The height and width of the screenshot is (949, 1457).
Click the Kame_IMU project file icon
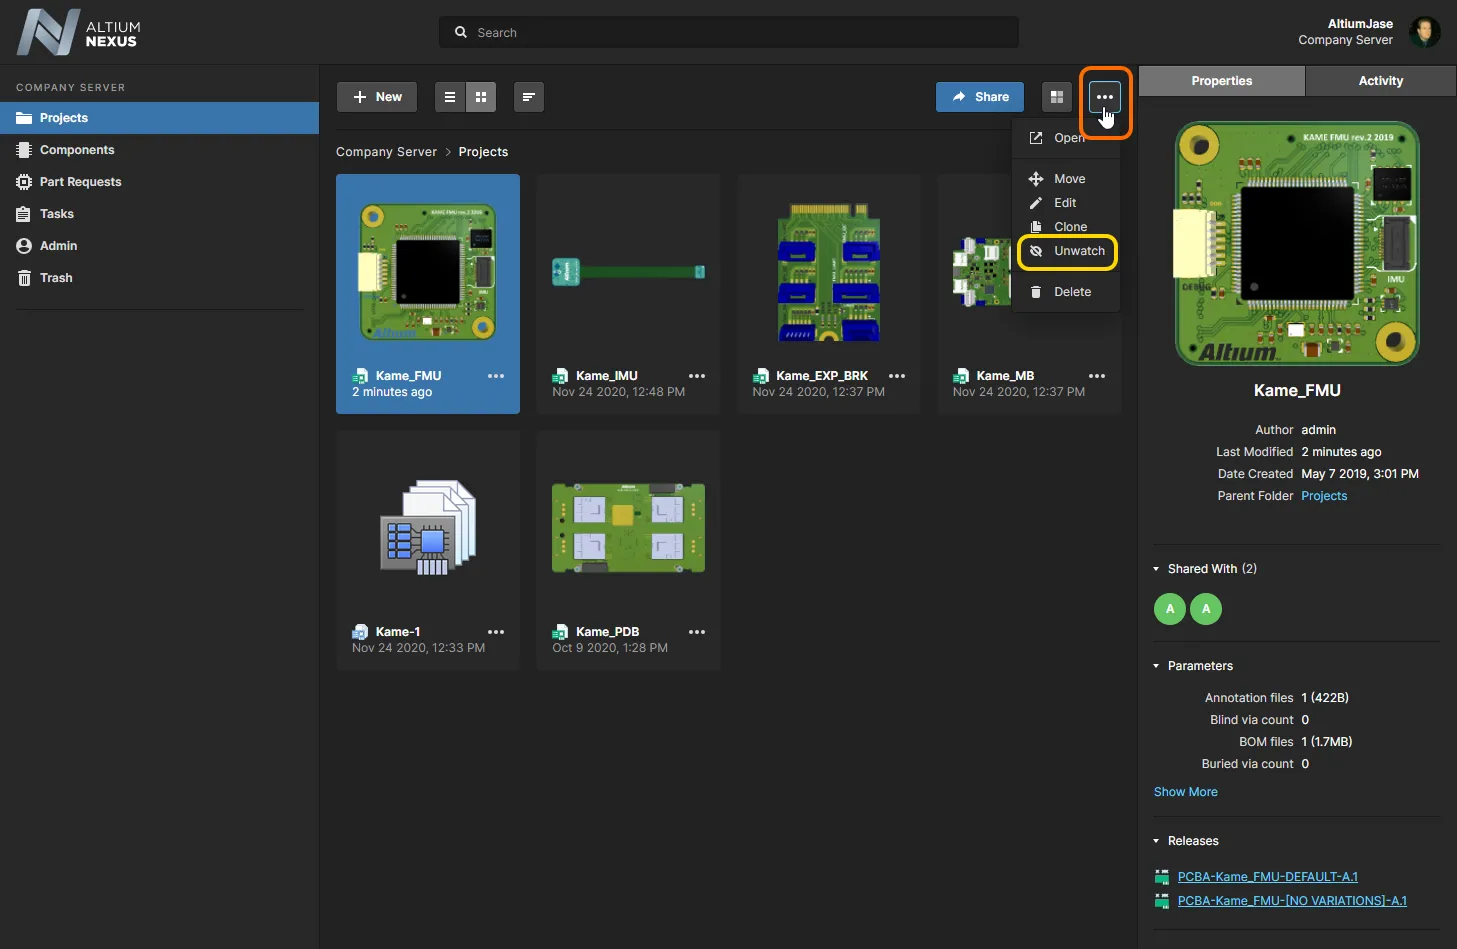(x=560, y=376)
